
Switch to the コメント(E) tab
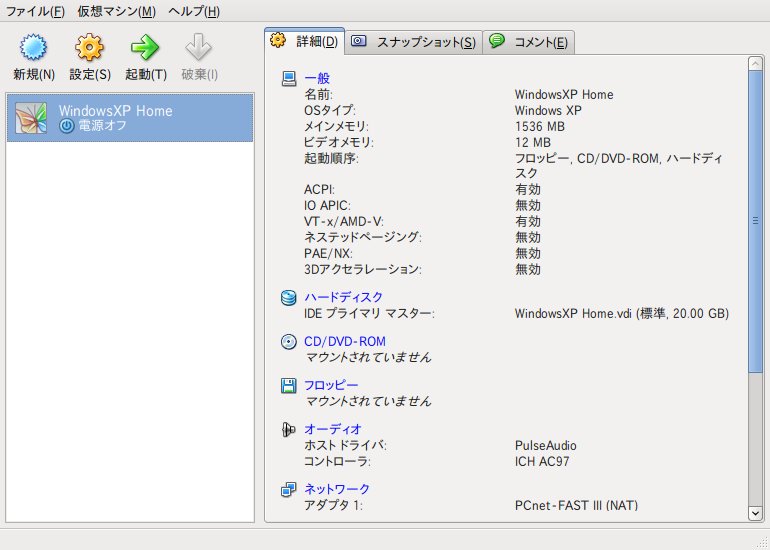529,43
